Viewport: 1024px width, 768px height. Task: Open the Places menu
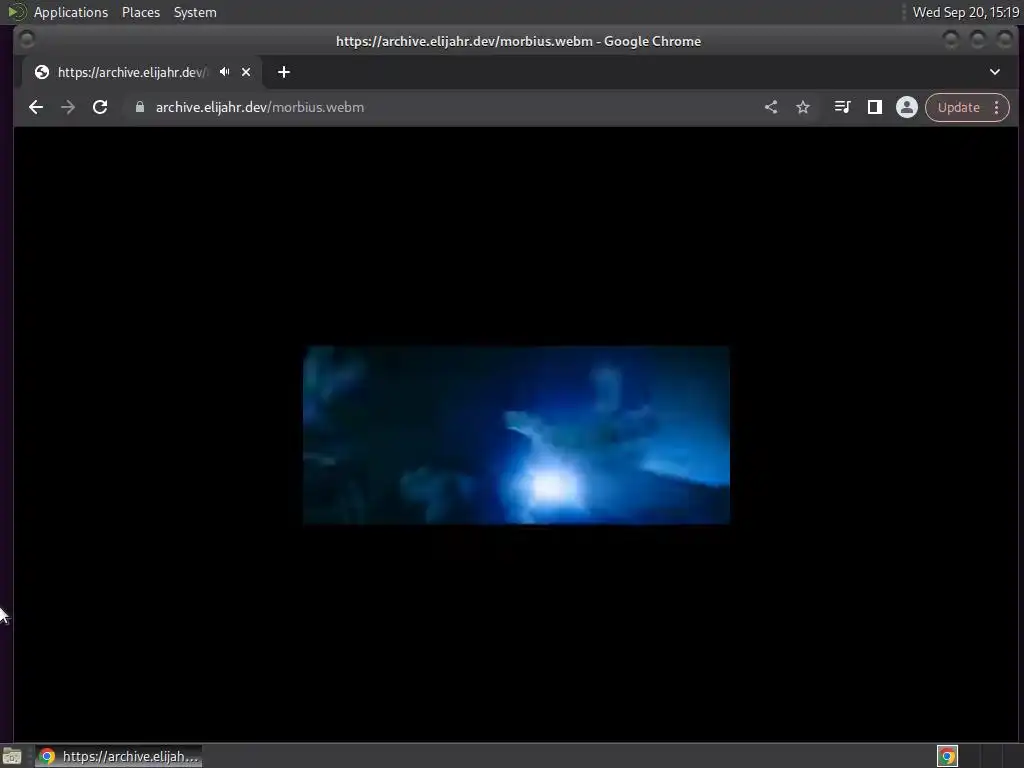coord(141,12)
